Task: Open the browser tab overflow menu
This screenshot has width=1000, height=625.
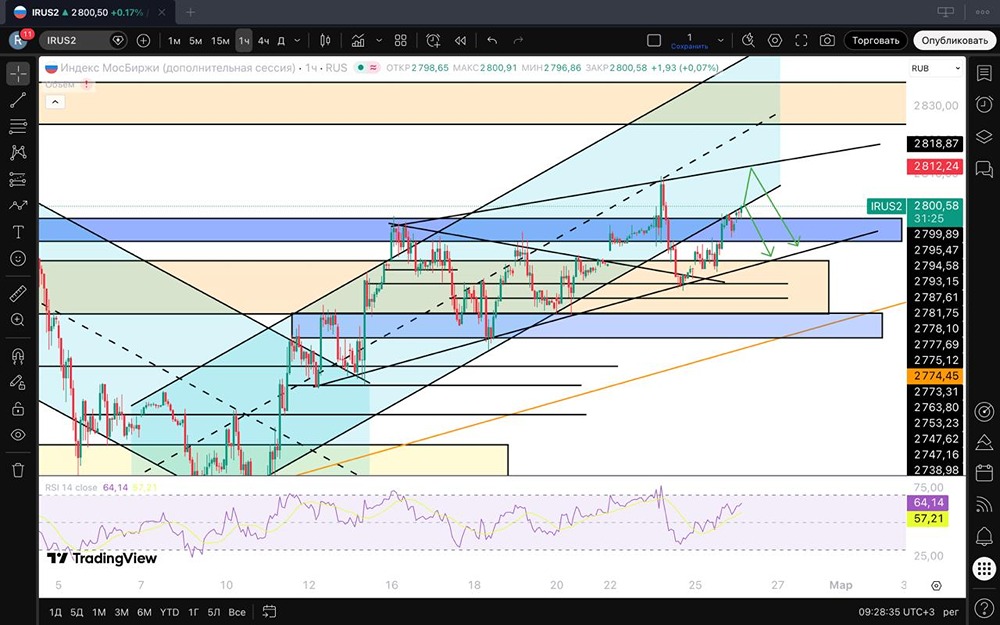Action: tap(982, 11)
